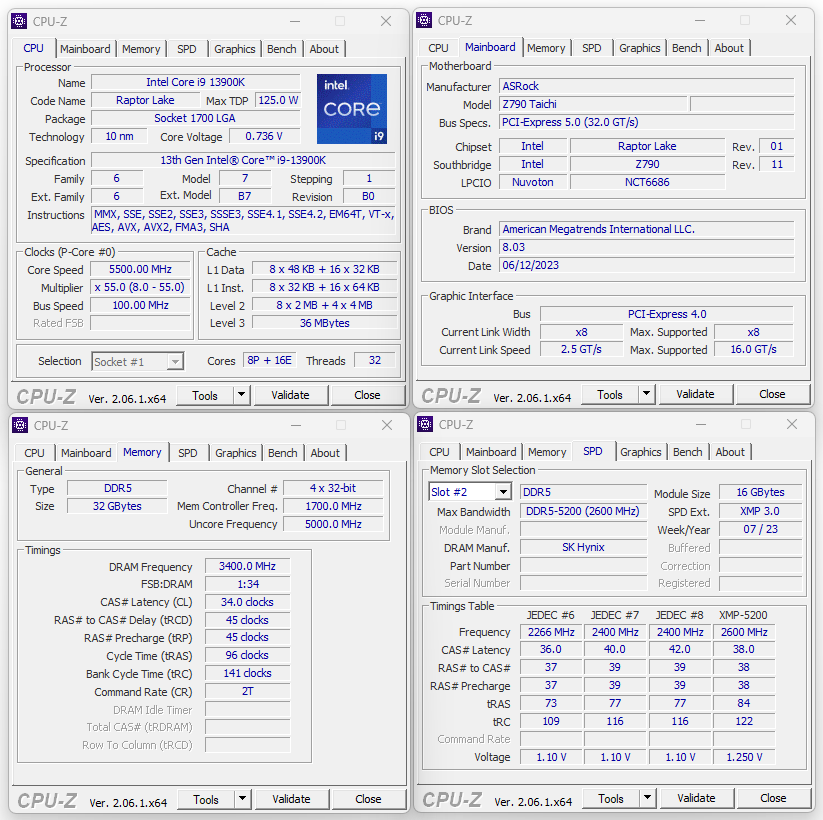Click the CPU-Z app icon in CPU window titlebar
This screenshot has width=823, height=820.
[19, 21]
